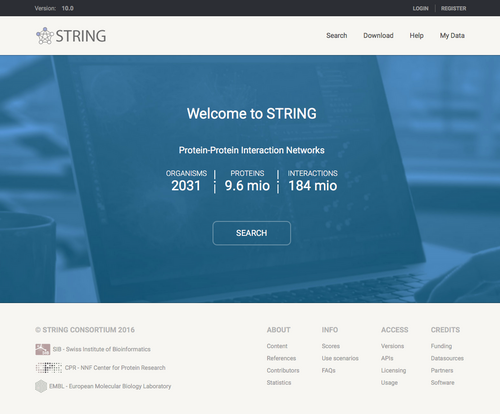The width and height of the screenshot is (500, 414).
Task: Click the PROTEINS 9.6 mio statistic
Action: 247,181
